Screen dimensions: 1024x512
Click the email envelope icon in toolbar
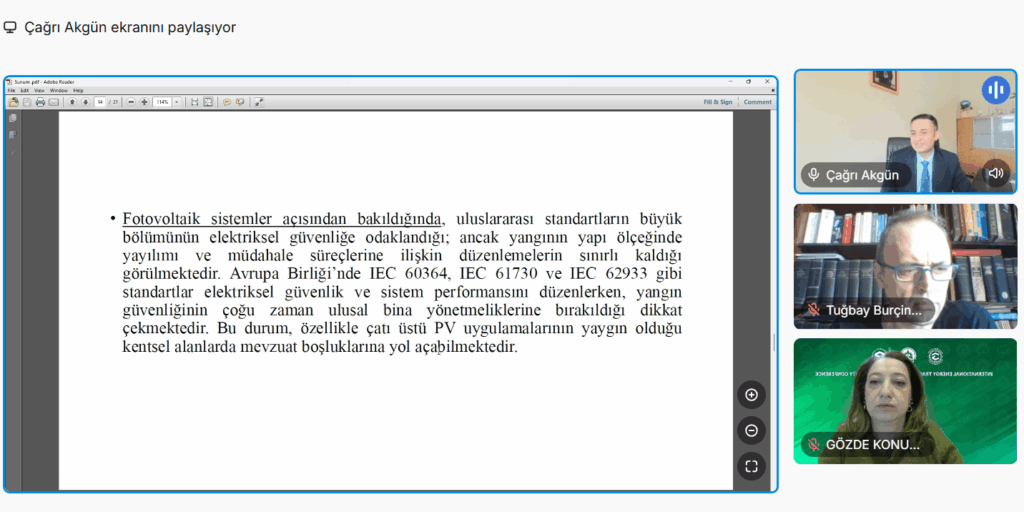(x=53, y=102)
